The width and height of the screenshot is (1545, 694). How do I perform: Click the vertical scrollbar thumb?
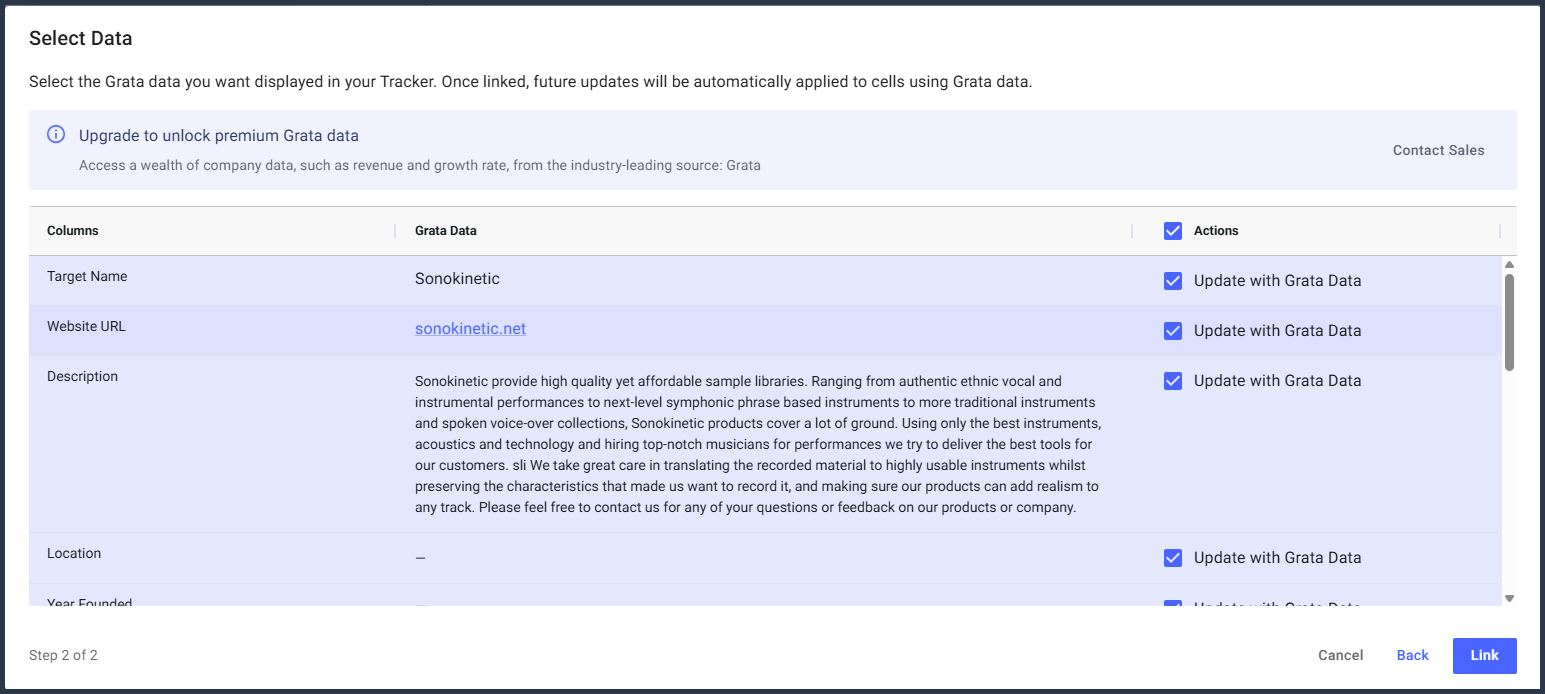pos(1509,320)
